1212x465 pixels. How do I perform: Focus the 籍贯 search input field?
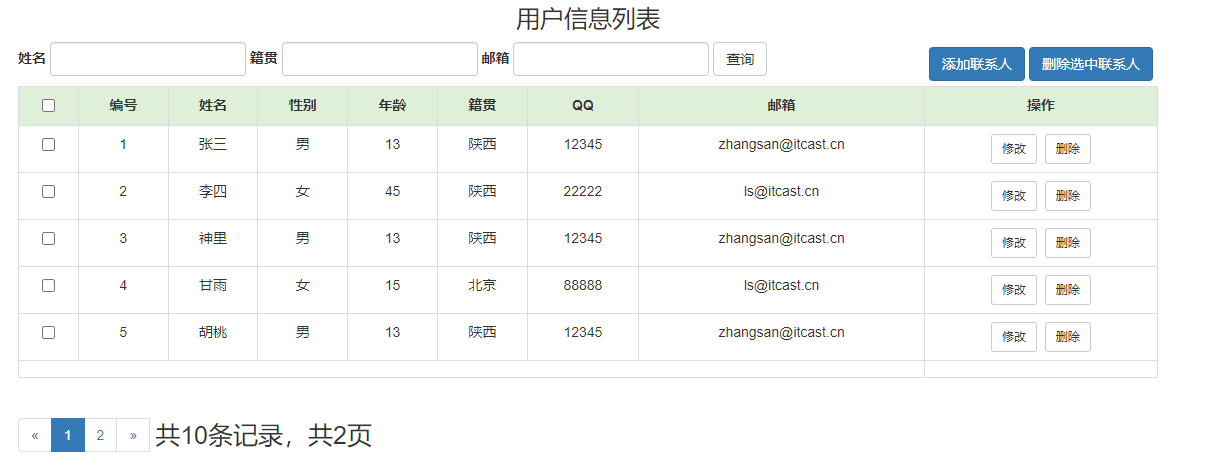(380, 59)
